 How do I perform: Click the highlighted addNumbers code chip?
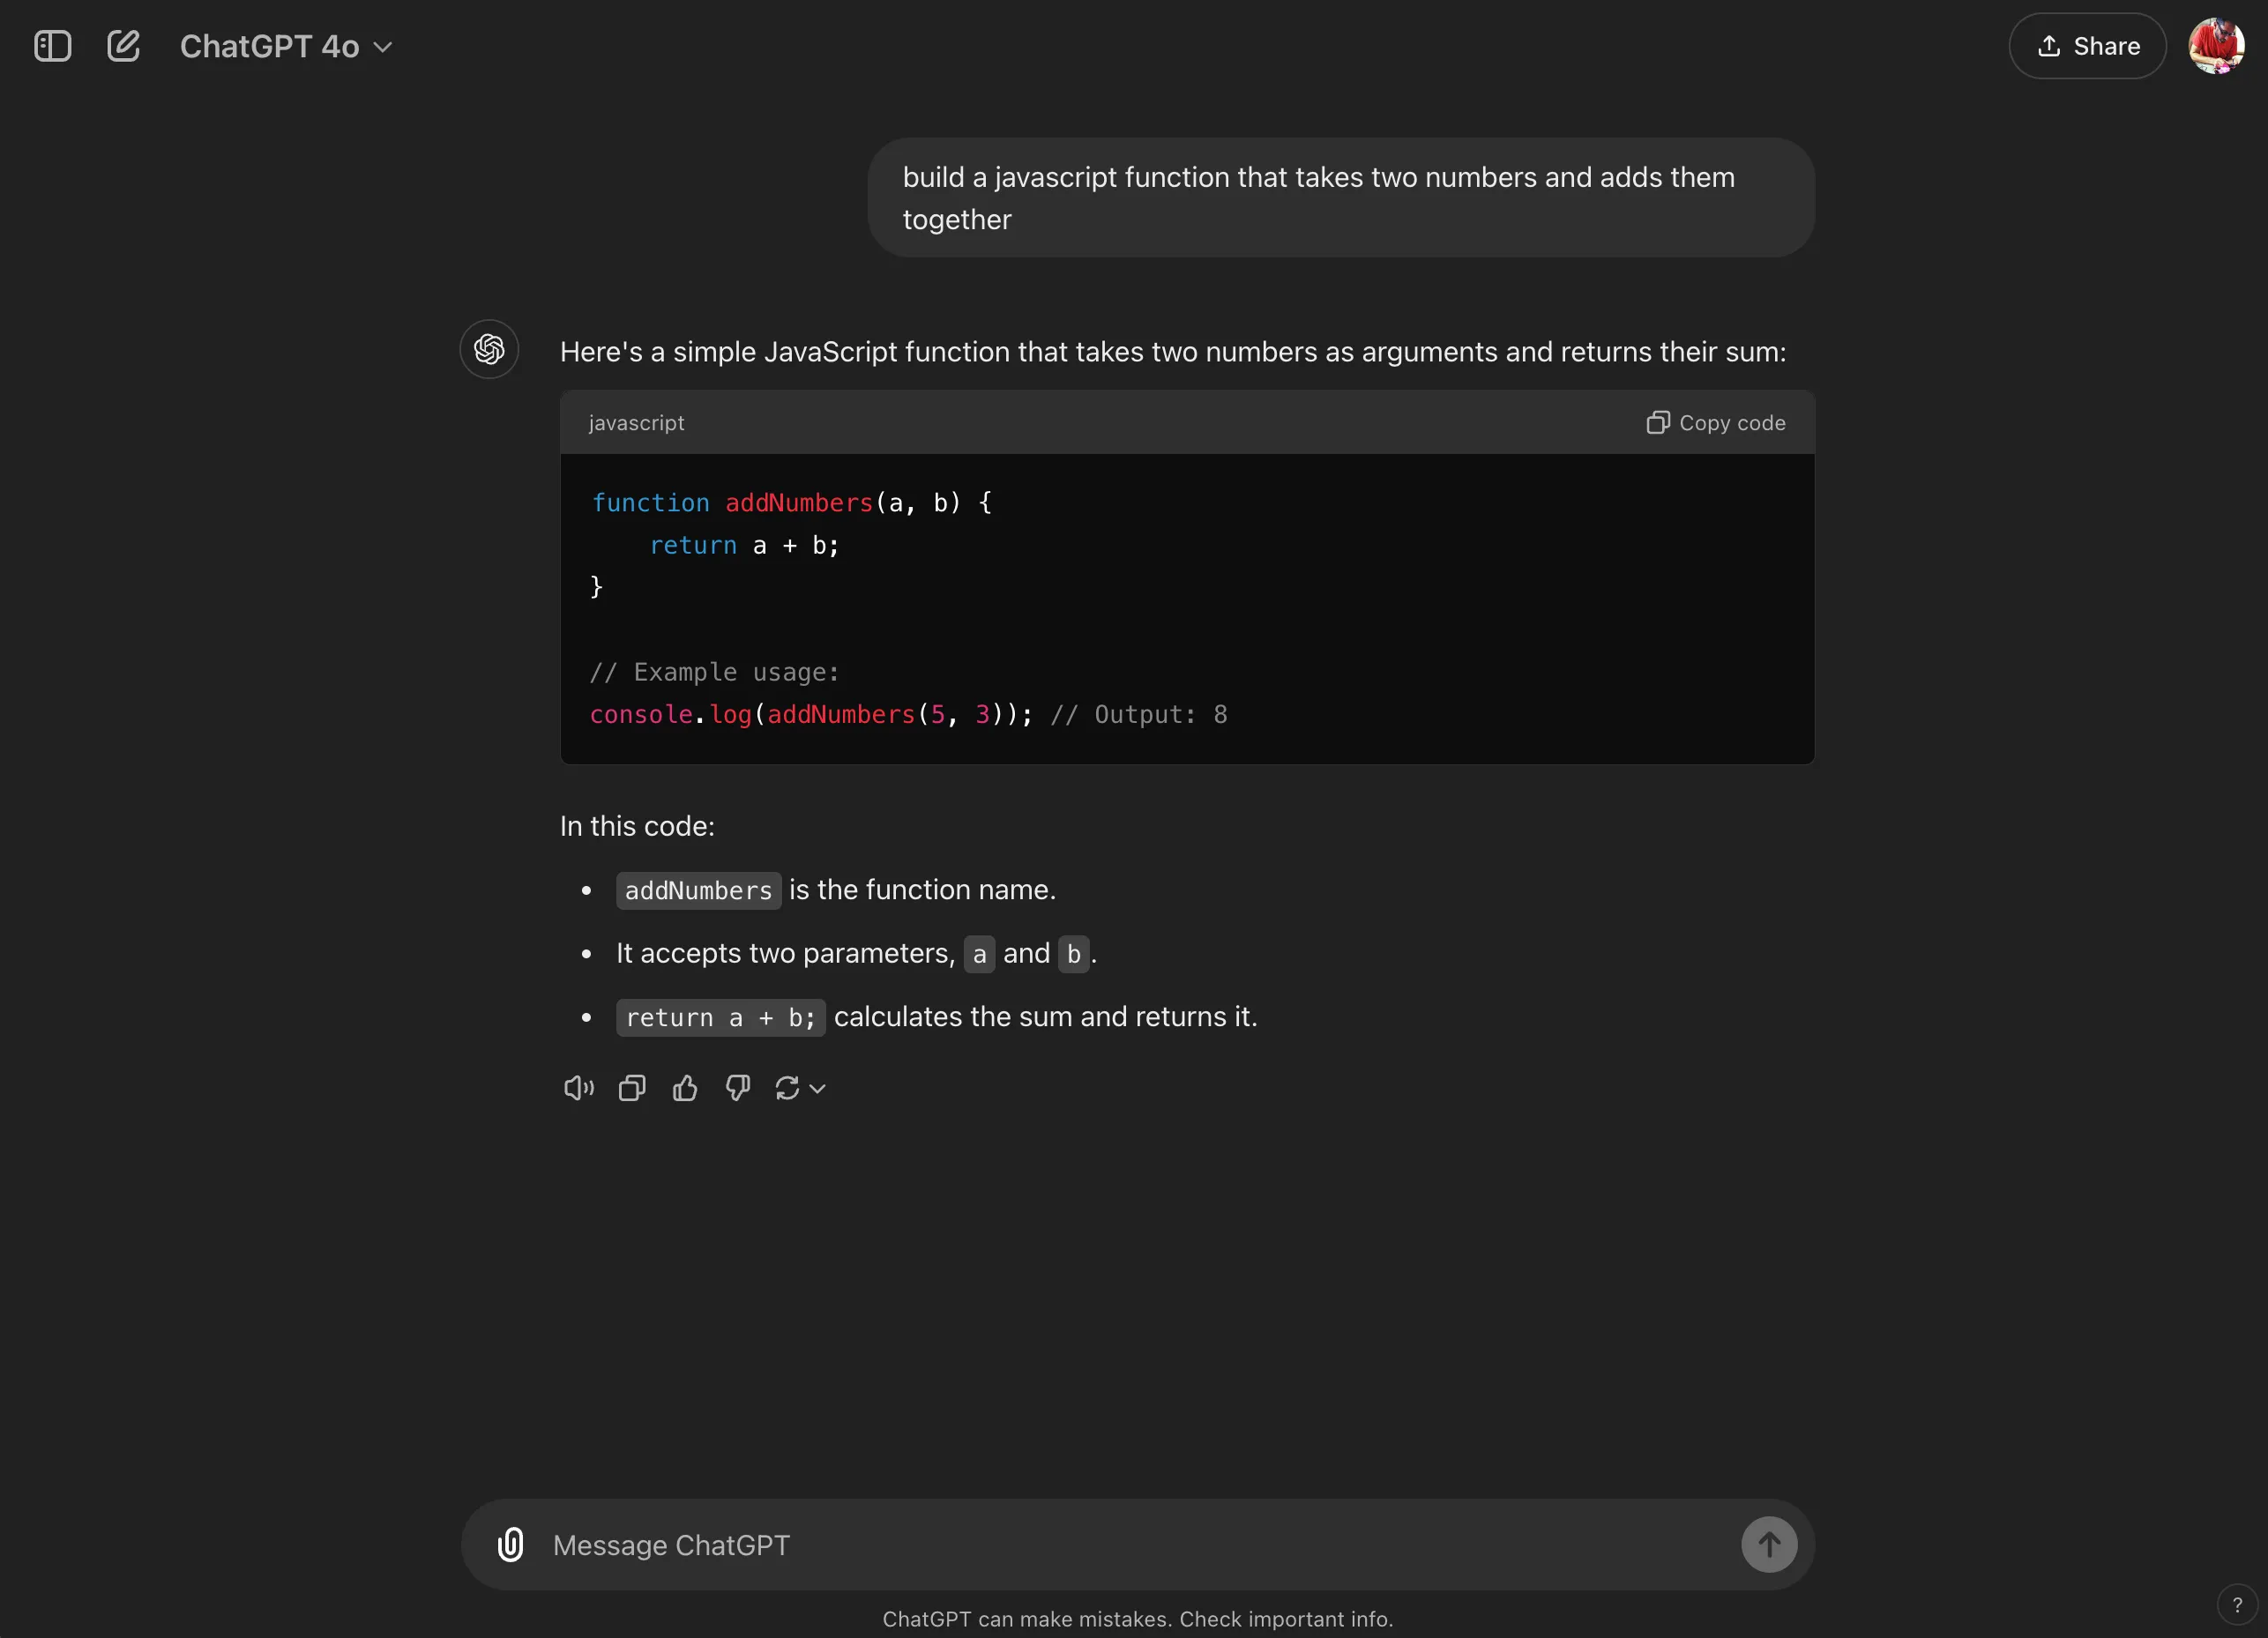[x=697, y=890]
